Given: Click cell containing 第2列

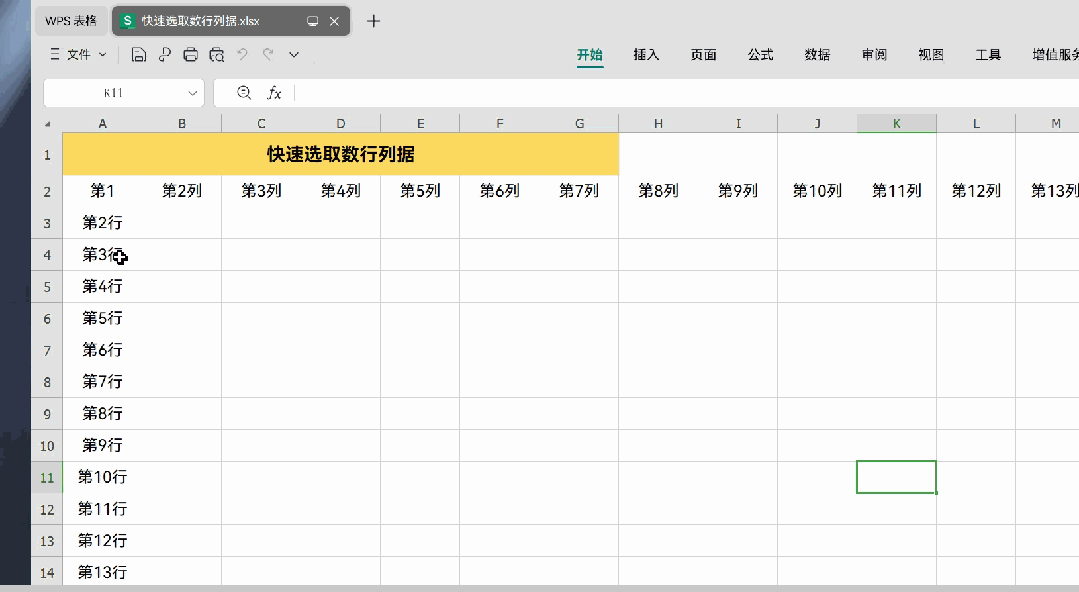Looking at the screenshot, I should [x=182, y=191].
